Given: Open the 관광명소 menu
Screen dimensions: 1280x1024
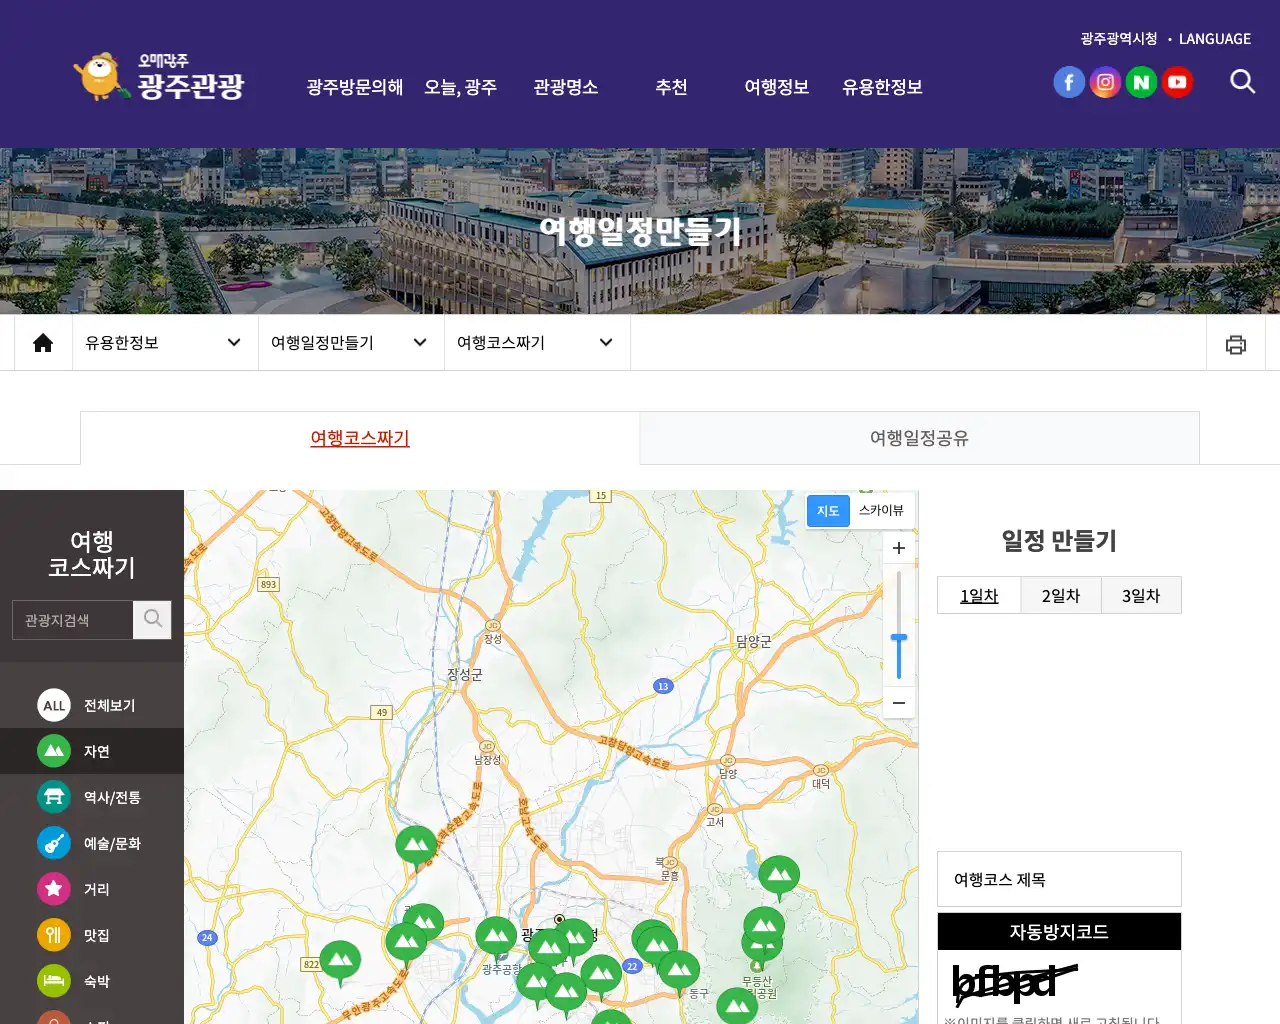Looking at the screenshot, I should pyautogui.click(x=566, y=87).
